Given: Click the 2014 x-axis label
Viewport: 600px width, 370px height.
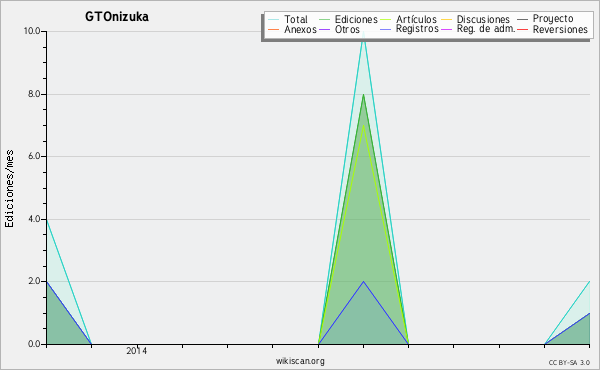Looking at the screenshot, I should [x=137, y=351].
